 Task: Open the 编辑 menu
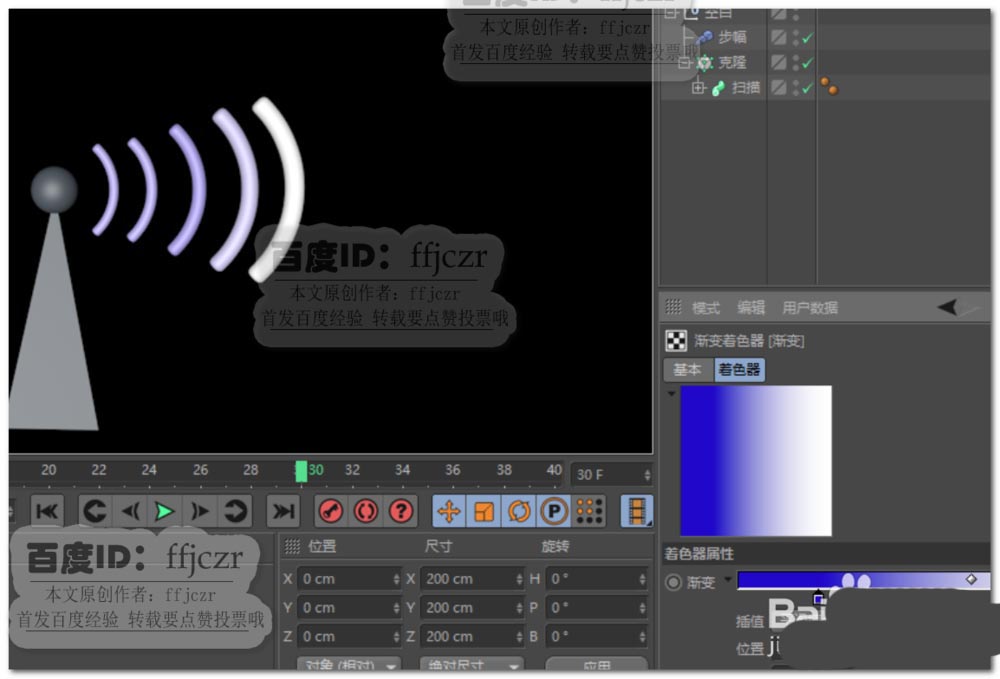pyautogui.click(x=751, y=308)
